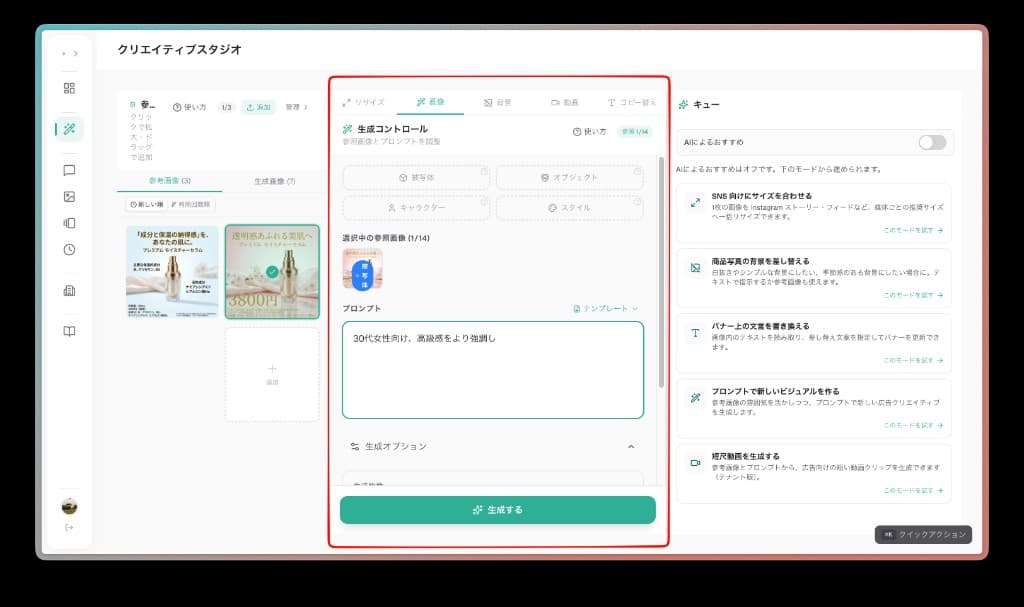The width and height of the screenshot is (1024, 607).
Task: Enable the AIによるおすすめ toggle switch
Action: [931, 143]
